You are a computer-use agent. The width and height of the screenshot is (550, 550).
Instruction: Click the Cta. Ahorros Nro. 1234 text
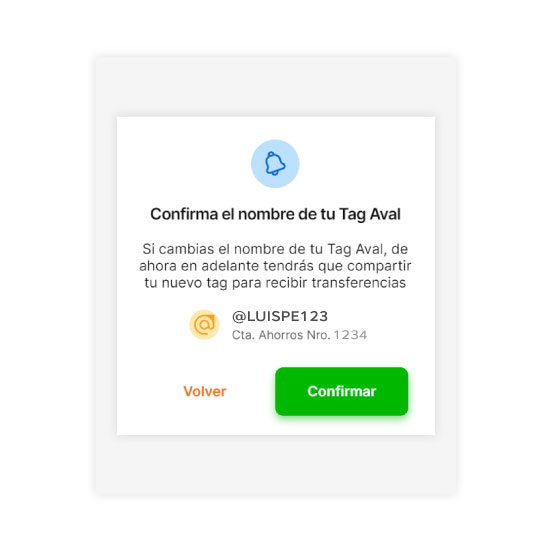click(299, 335)
